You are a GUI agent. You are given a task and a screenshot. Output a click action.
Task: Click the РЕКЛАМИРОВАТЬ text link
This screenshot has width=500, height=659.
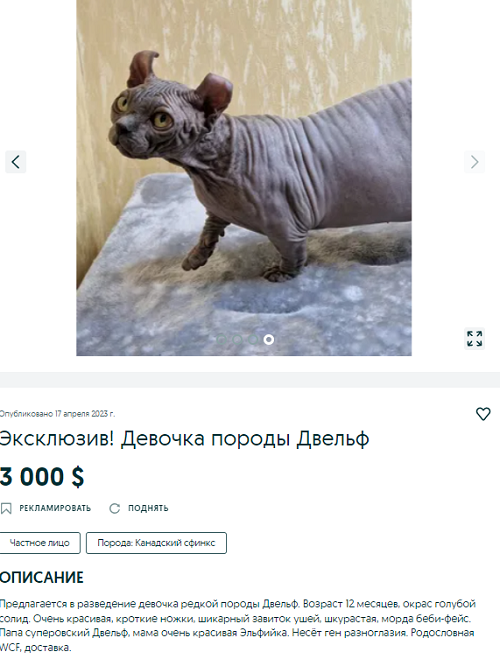[55, 509]
